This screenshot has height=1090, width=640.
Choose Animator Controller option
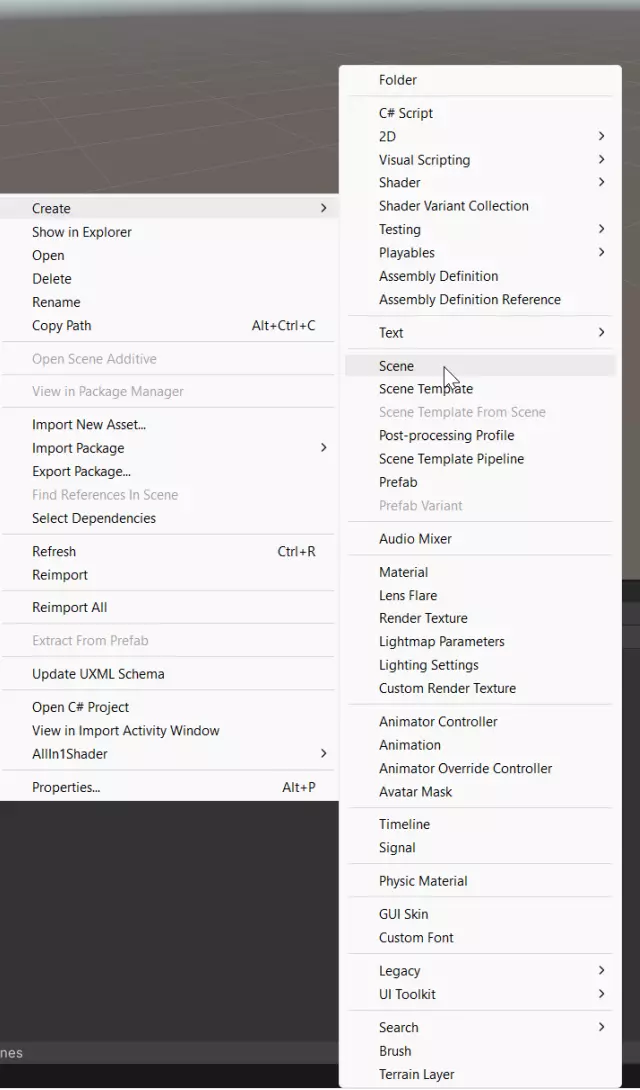pyautogui.click(x=438, y=722)
